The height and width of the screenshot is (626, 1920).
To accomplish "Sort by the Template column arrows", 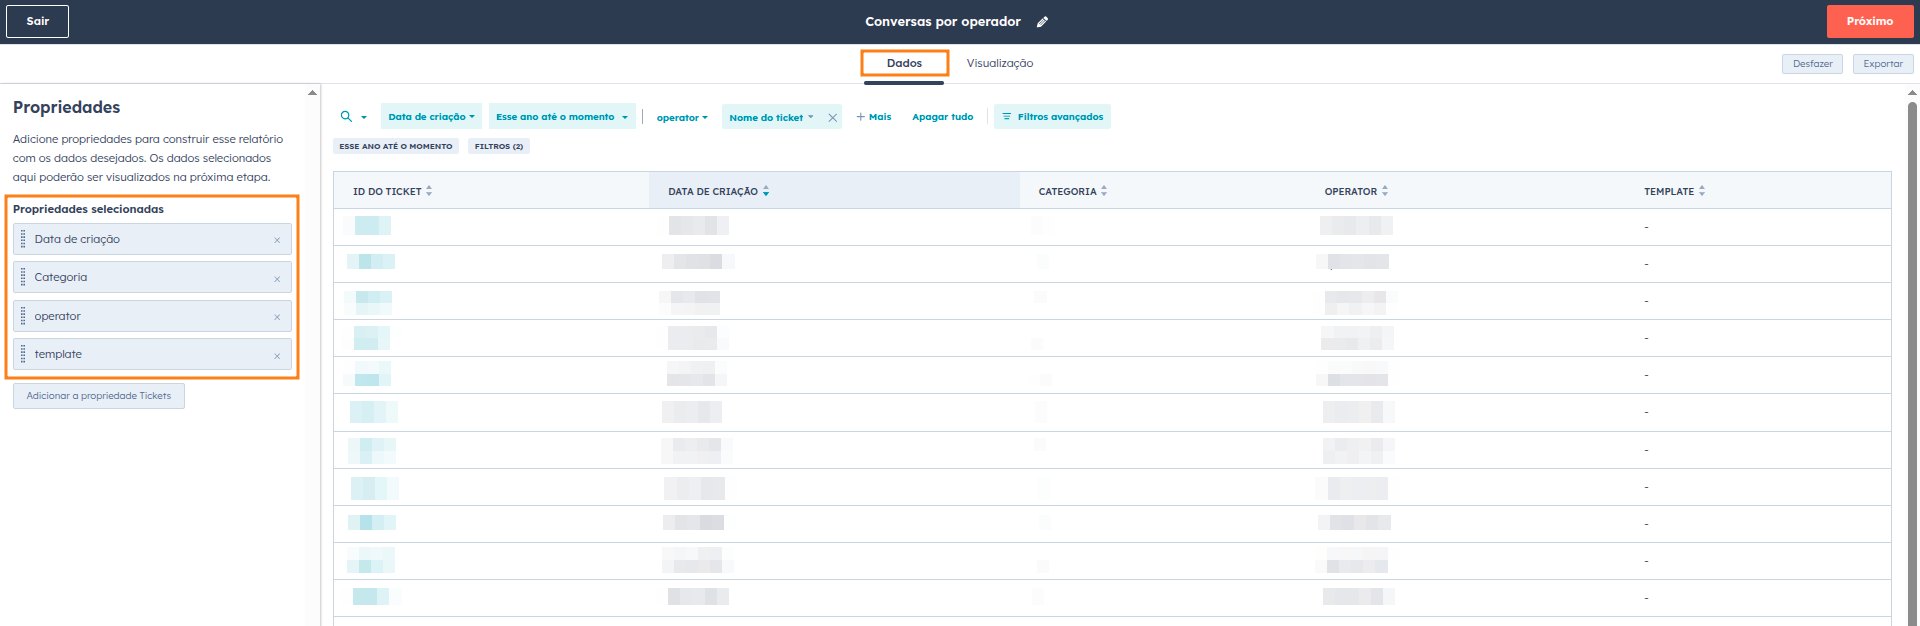I will [1701, 191].
